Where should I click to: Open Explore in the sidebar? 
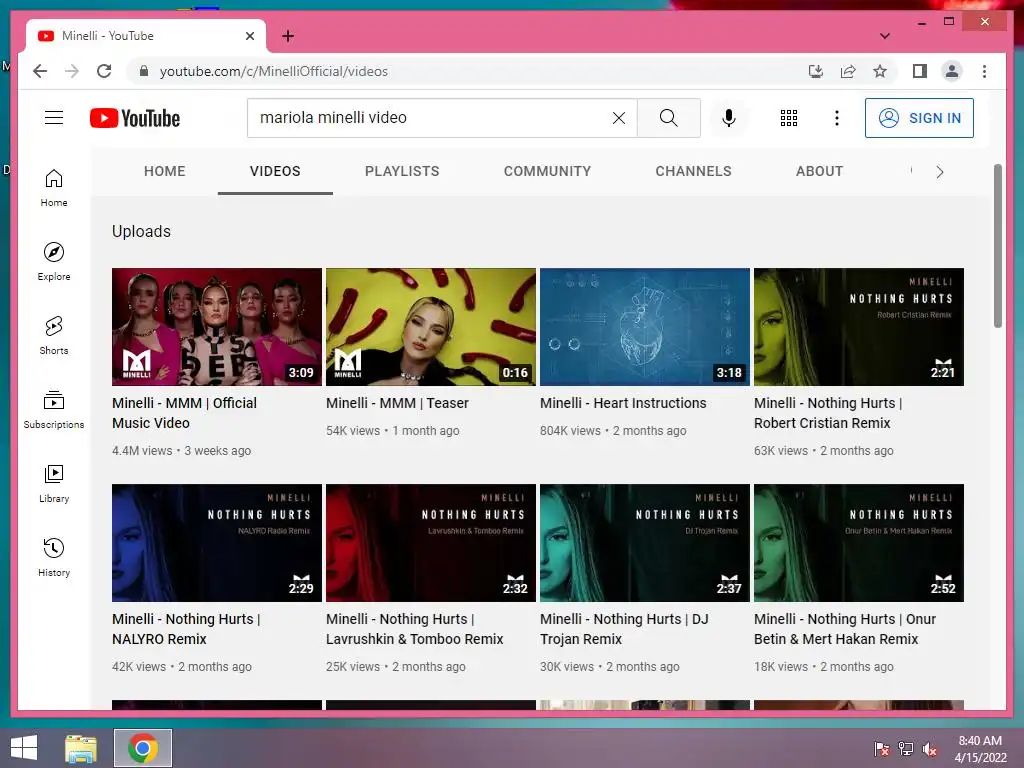pyautogui.click(x=54, y=262)
